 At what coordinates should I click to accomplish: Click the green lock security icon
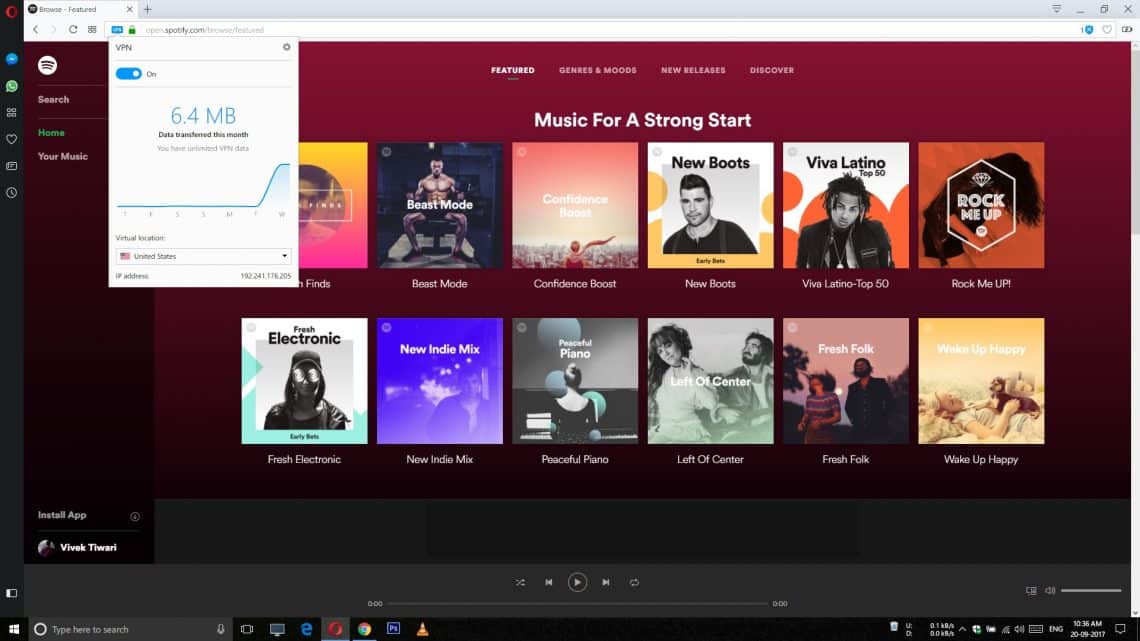coord(132,30)
